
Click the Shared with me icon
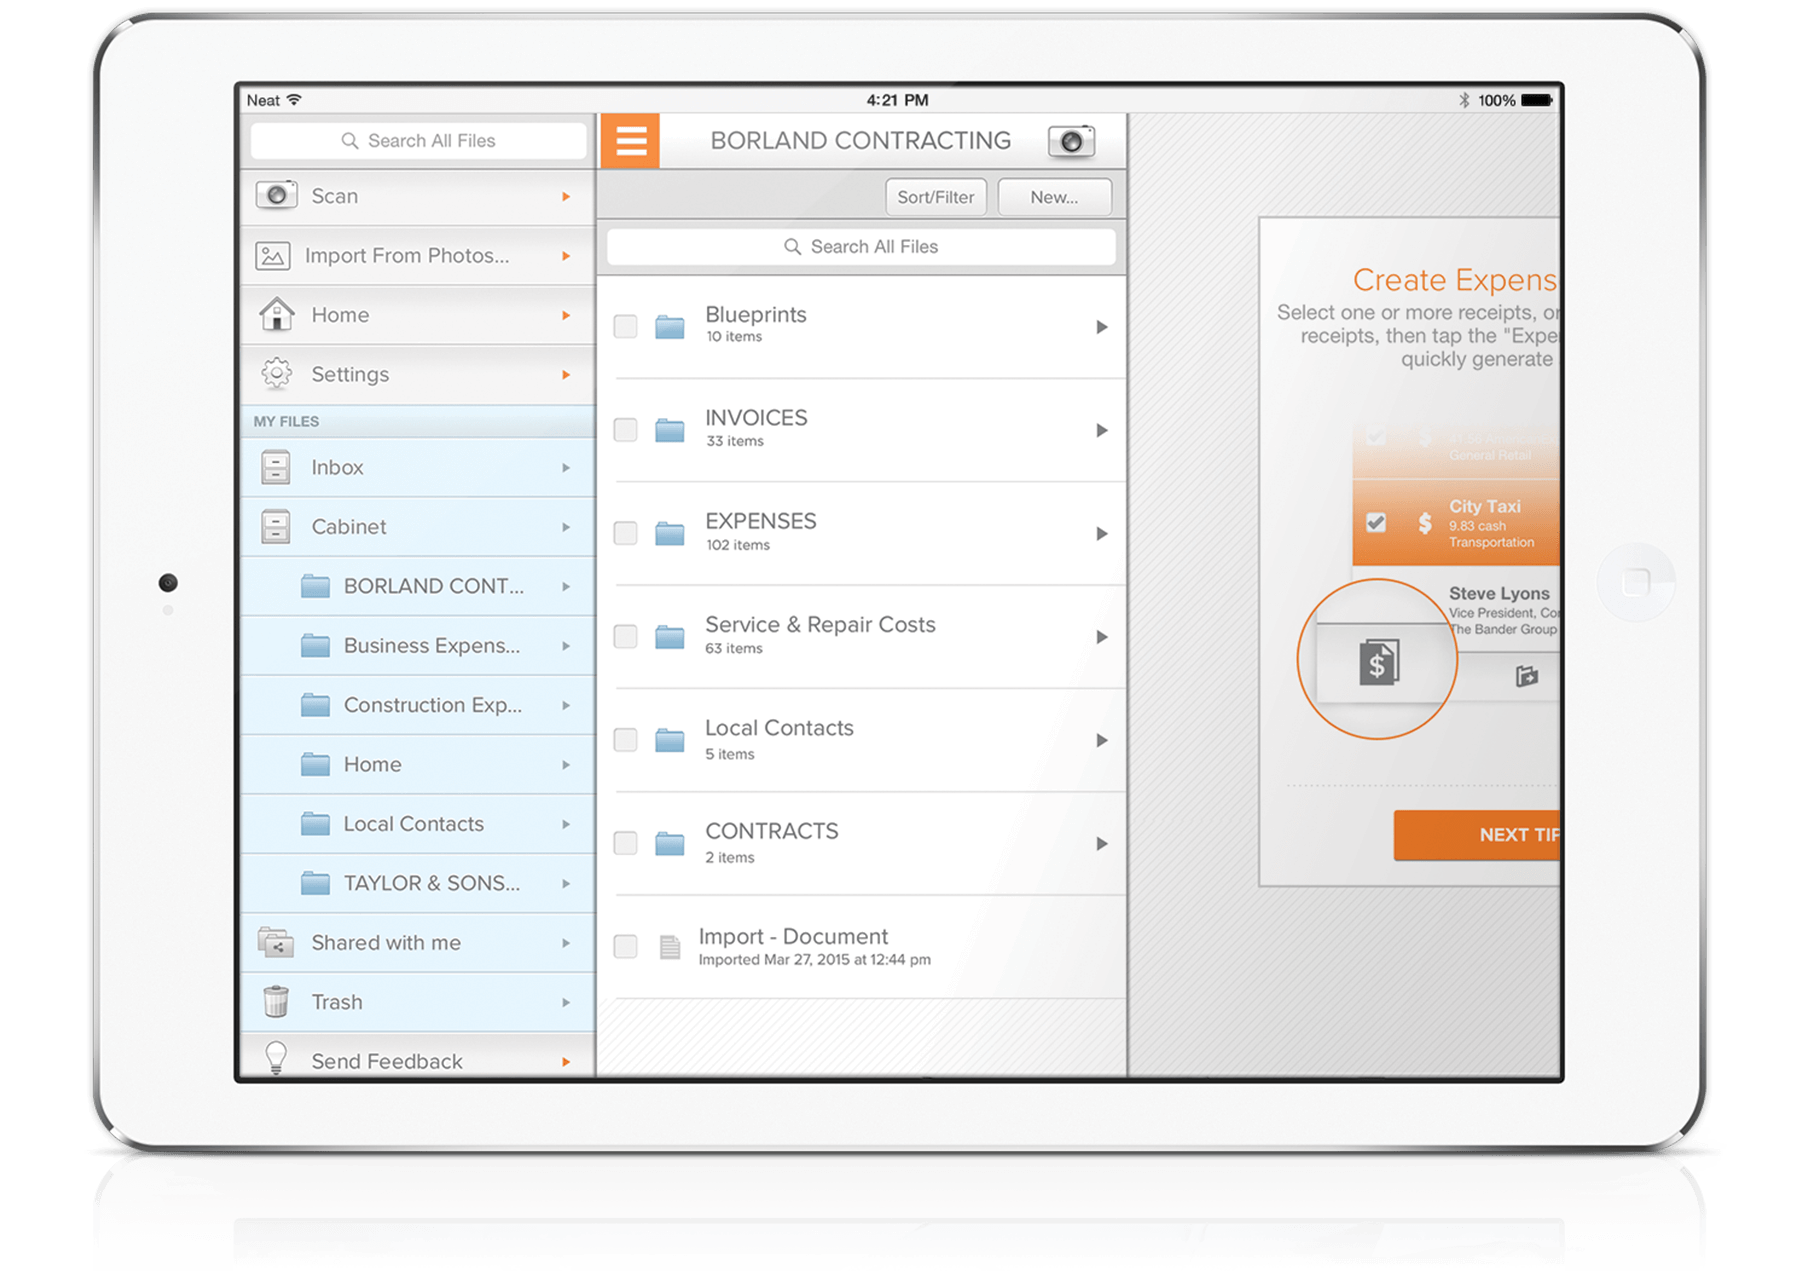[x=274, y=942]
